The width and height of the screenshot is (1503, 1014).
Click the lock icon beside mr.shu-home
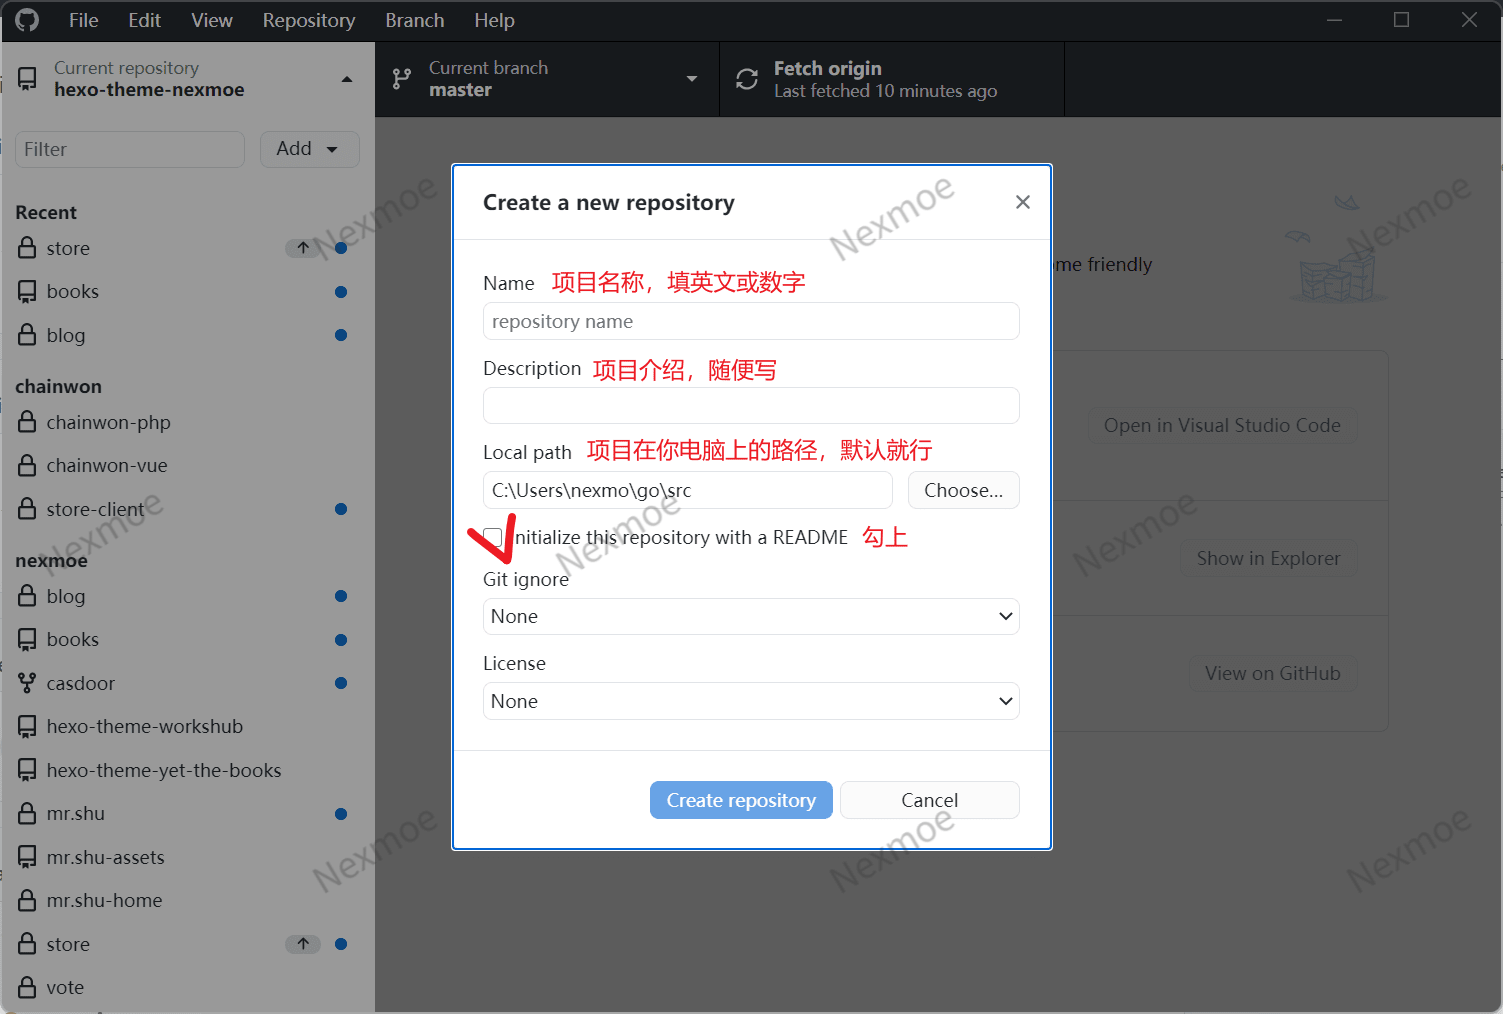(x=27, y=900)
